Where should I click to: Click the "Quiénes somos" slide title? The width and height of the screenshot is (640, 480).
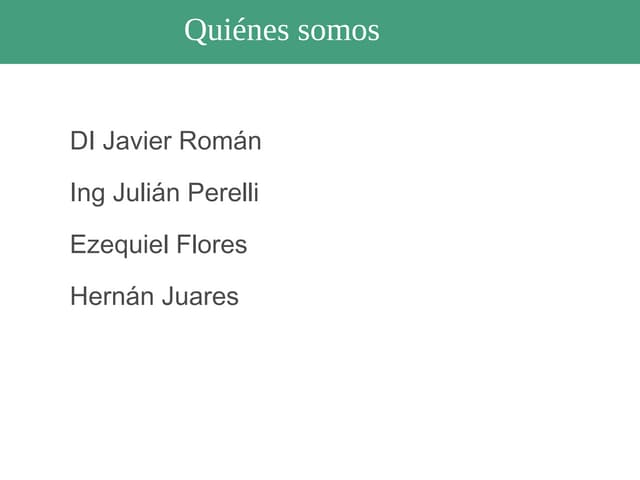click(281, 30)
